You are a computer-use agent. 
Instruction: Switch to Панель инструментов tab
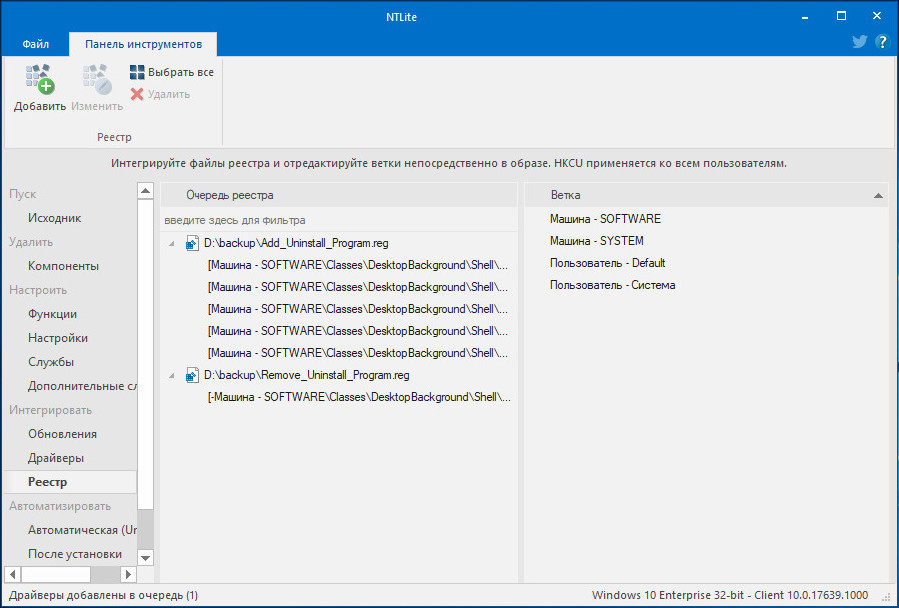point(143,44)
